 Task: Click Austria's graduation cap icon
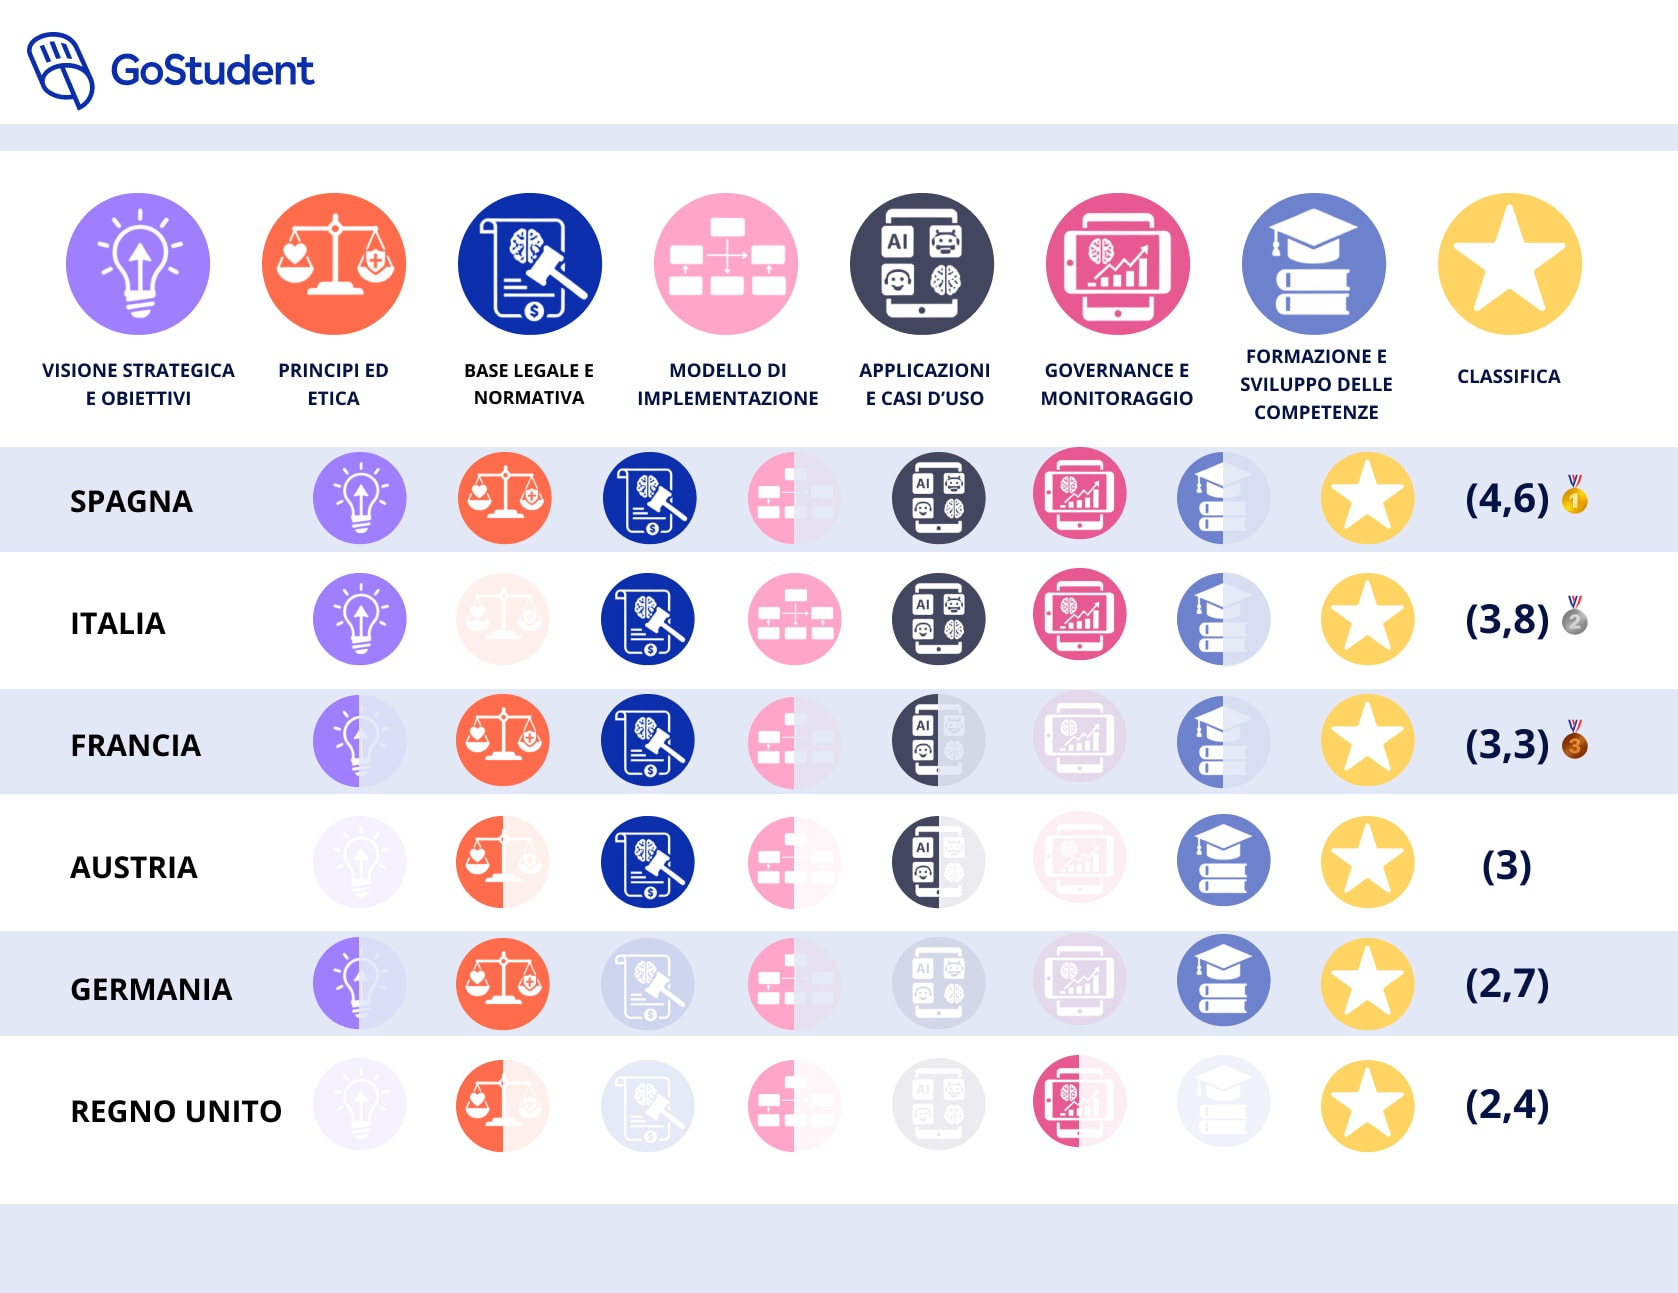[1224, 861]
